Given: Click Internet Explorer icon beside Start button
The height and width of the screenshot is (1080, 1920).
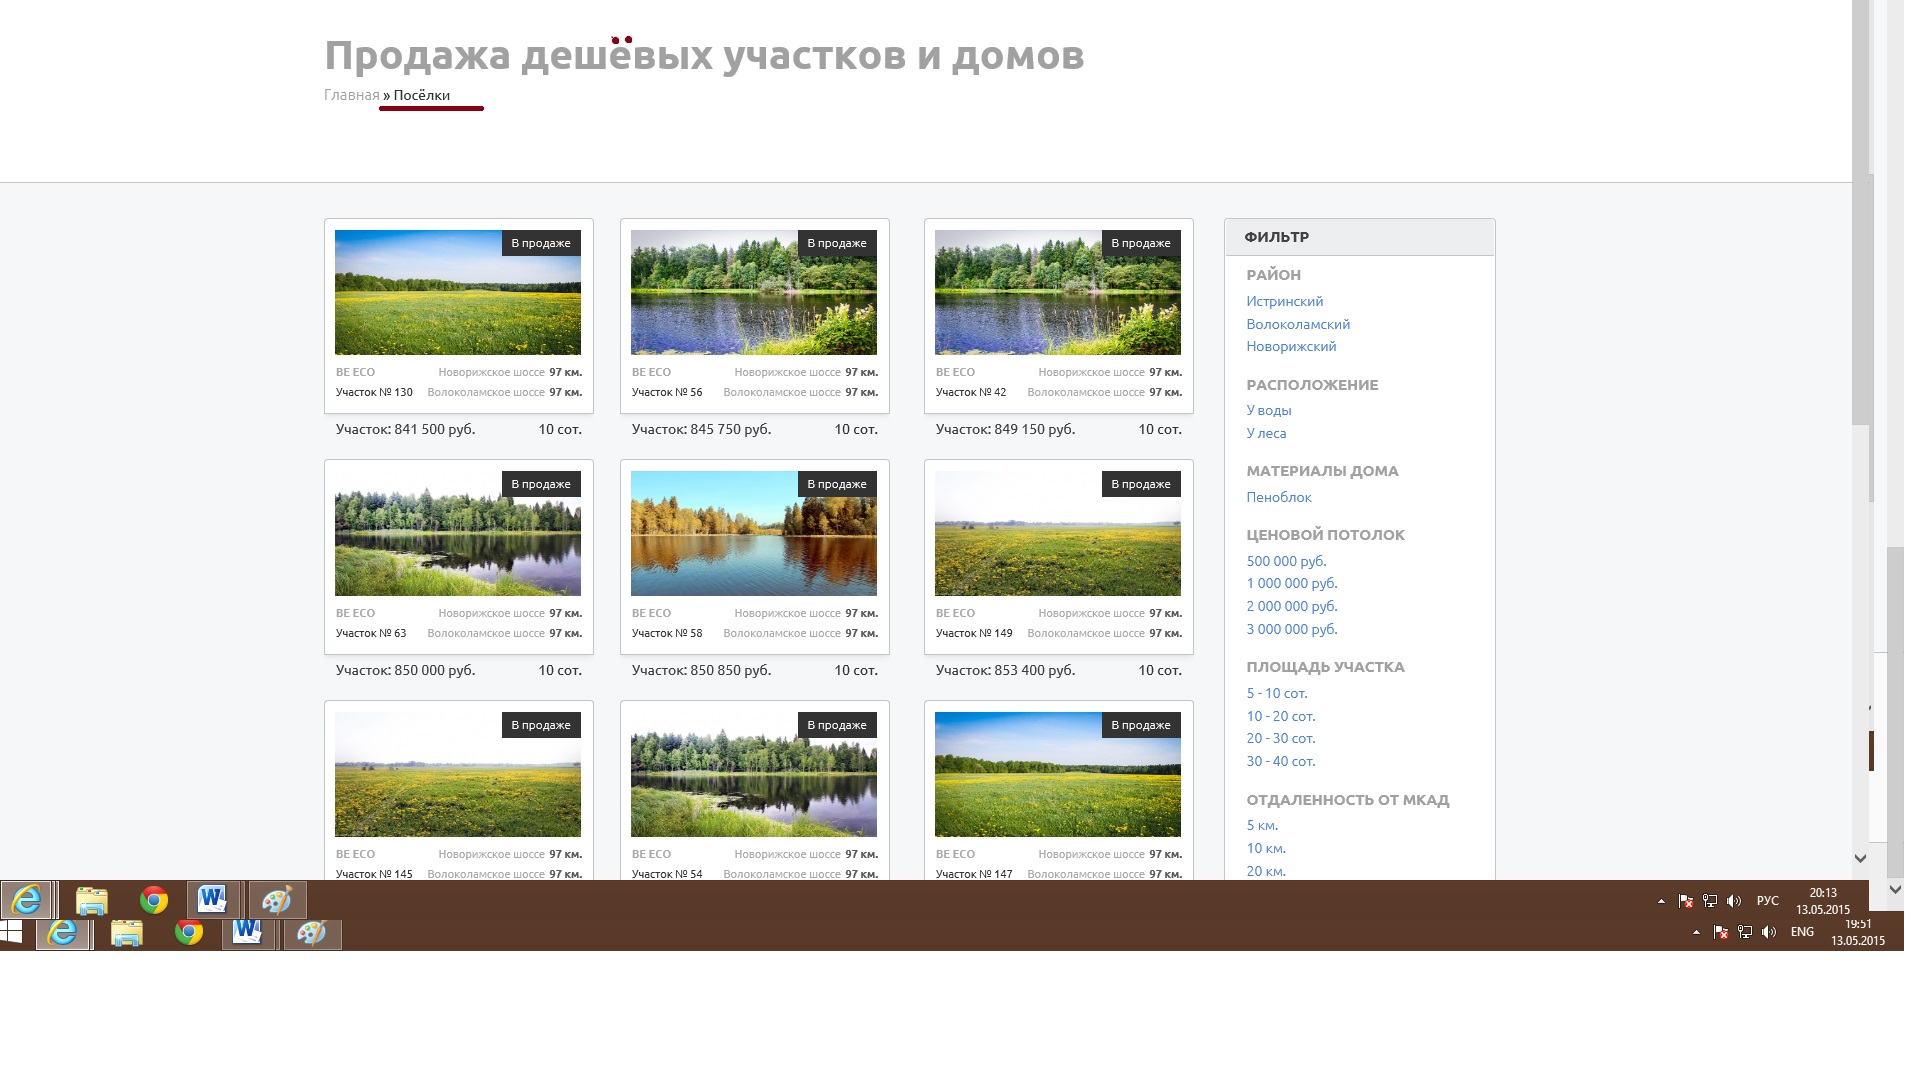Looking at the screenshot, I should point(63,934).
